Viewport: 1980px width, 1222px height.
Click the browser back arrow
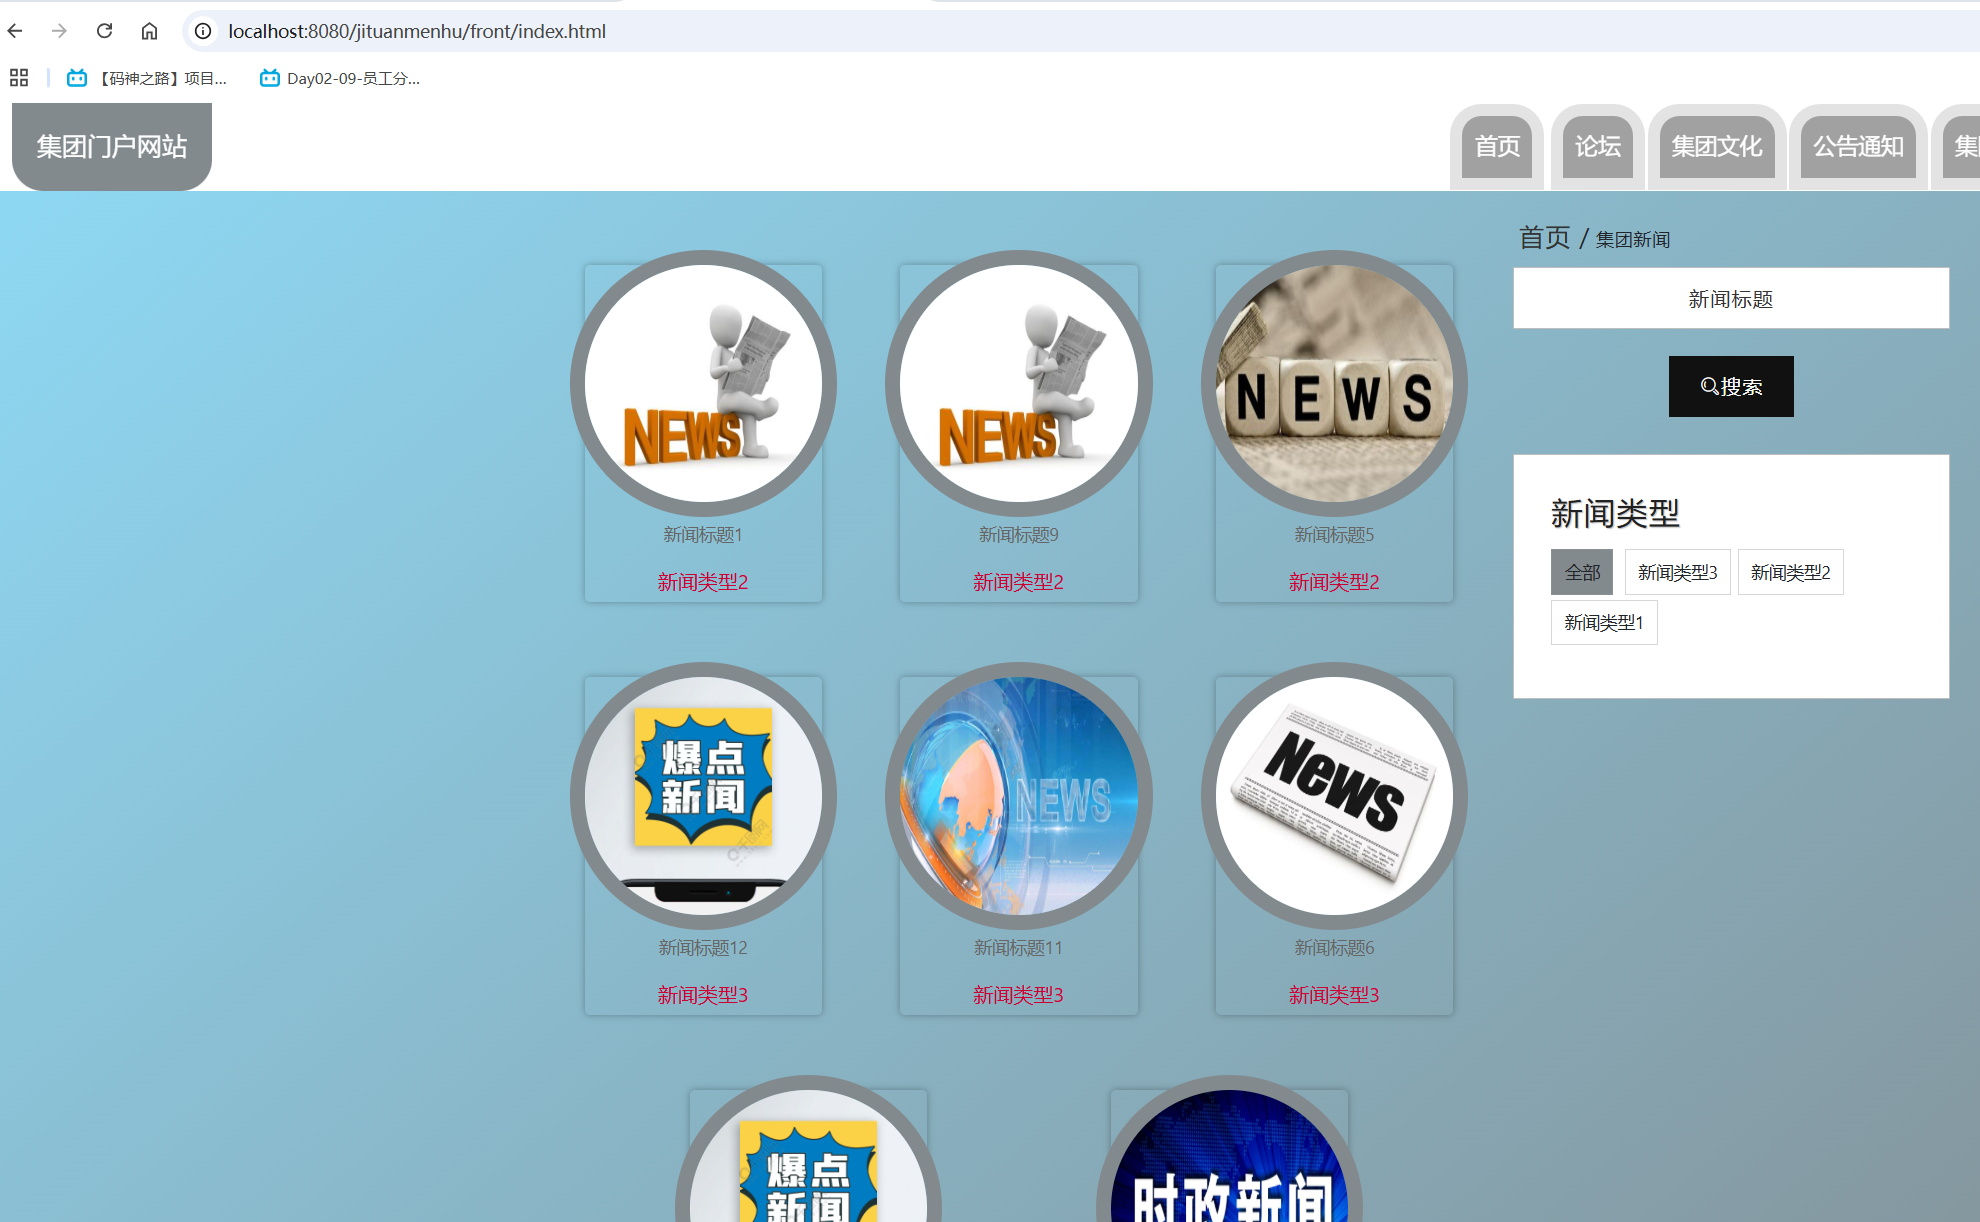15,31
